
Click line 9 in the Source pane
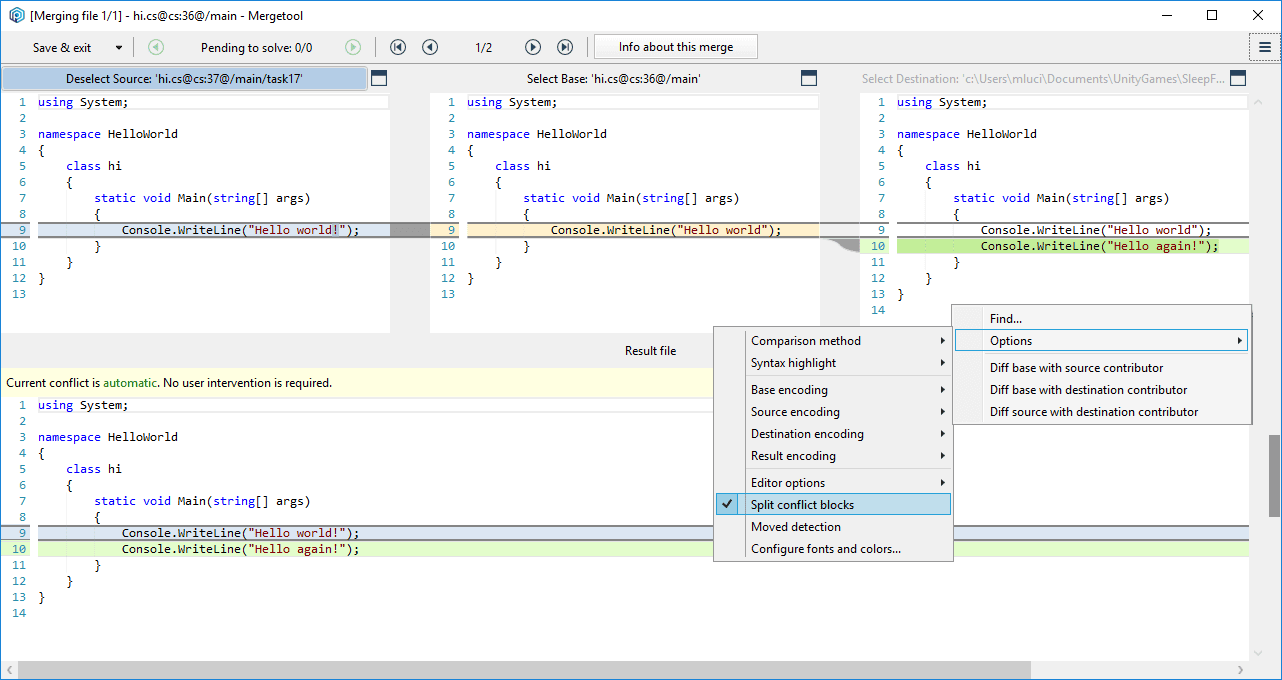click(213, 230)
